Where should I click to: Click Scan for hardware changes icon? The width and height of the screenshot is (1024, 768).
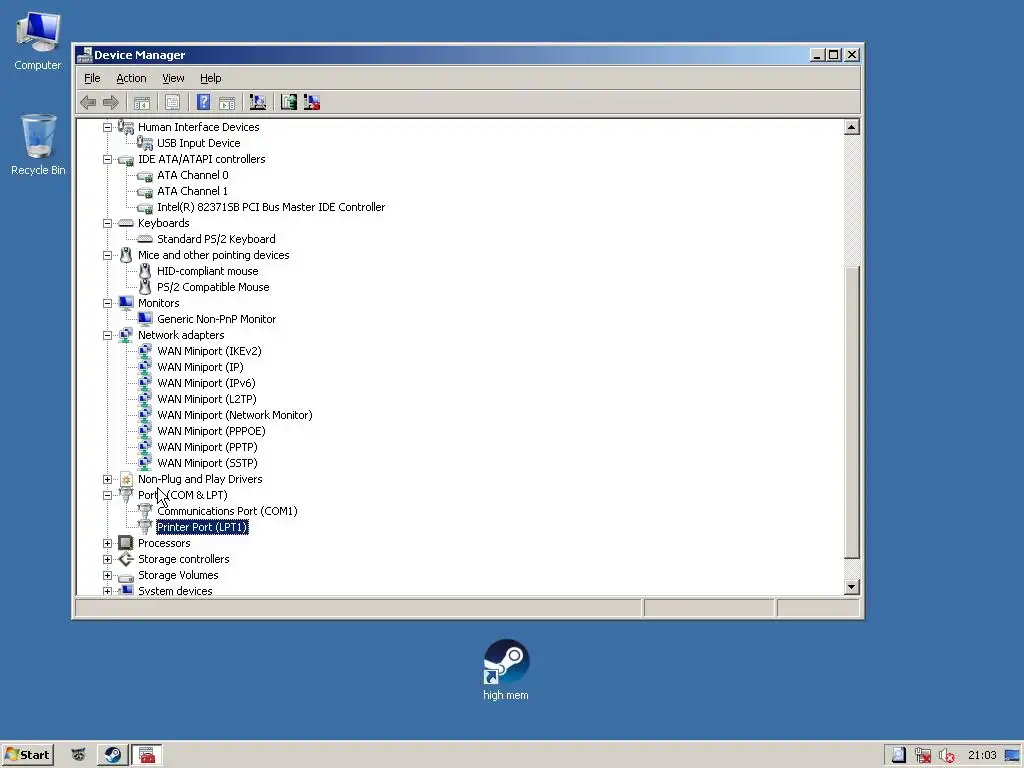257,103
